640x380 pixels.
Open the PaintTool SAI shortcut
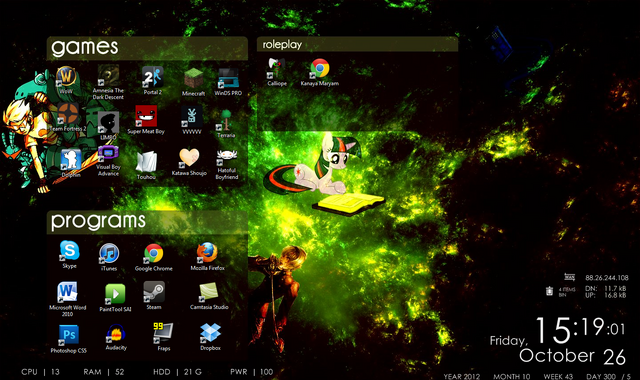coord(115,298)
